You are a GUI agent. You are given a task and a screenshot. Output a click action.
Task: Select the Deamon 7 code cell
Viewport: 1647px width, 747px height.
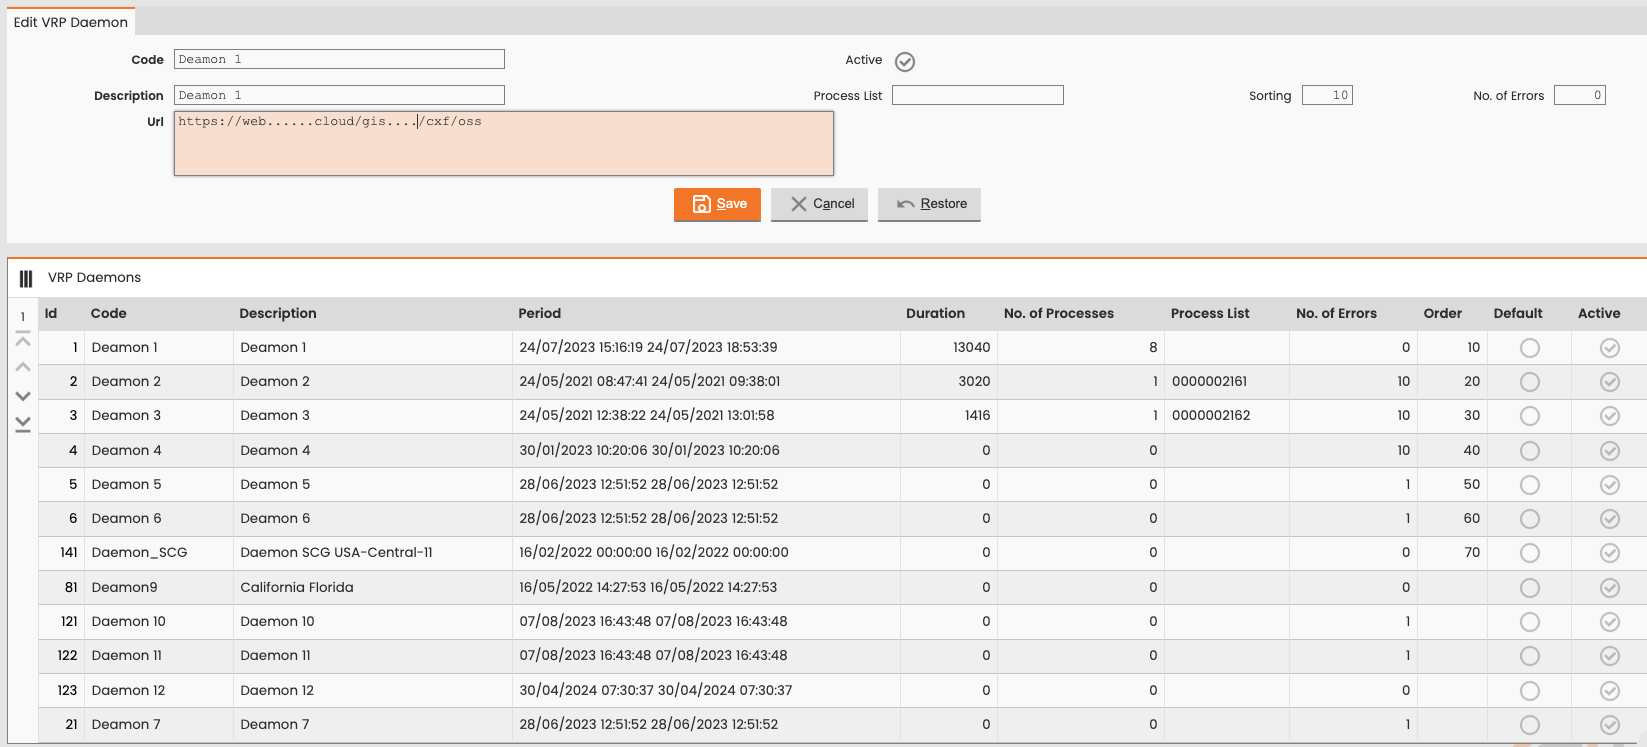(126, 724)
